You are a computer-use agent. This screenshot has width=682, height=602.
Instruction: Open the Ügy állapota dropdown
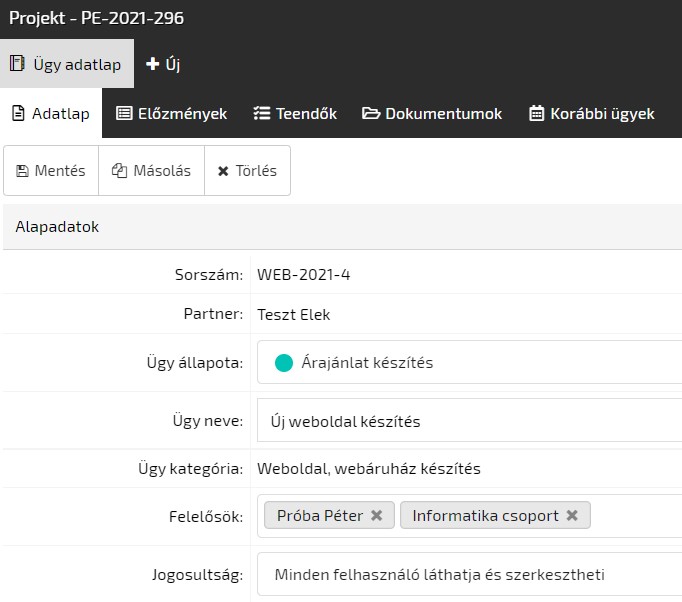click(470, 363)
